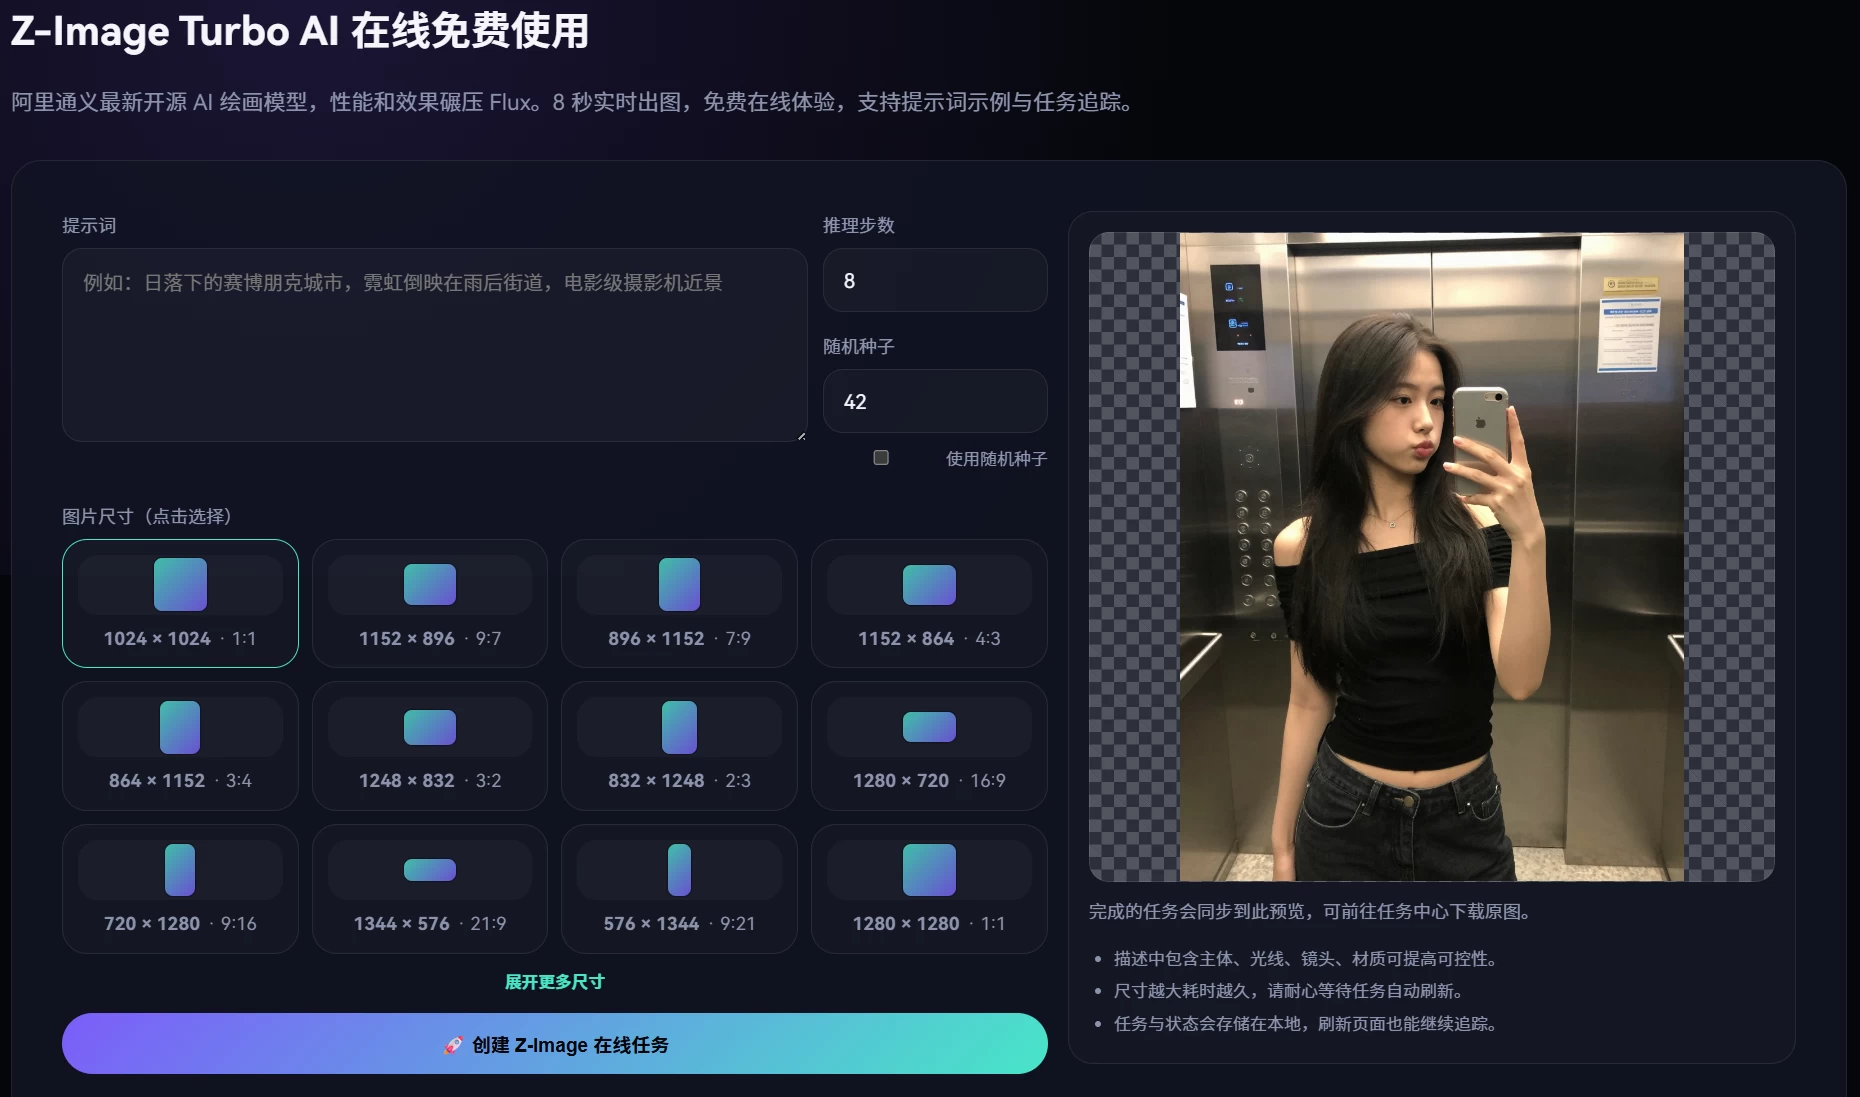
Task: Choose the 1344 × 576 ultrawide size
Action: (x=429, y=888)
